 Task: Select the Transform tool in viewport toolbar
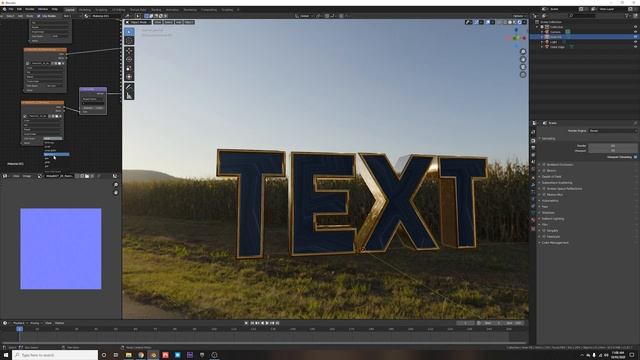129,77
